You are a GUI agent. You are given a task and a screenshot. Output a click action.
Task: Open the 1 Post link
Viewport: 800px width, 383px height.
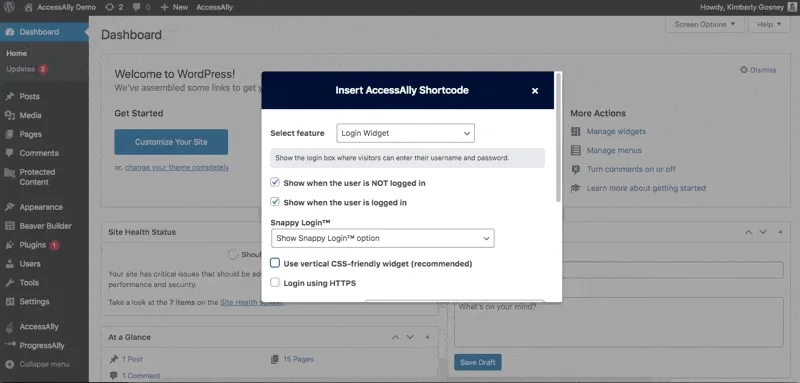tap(132, 359)
